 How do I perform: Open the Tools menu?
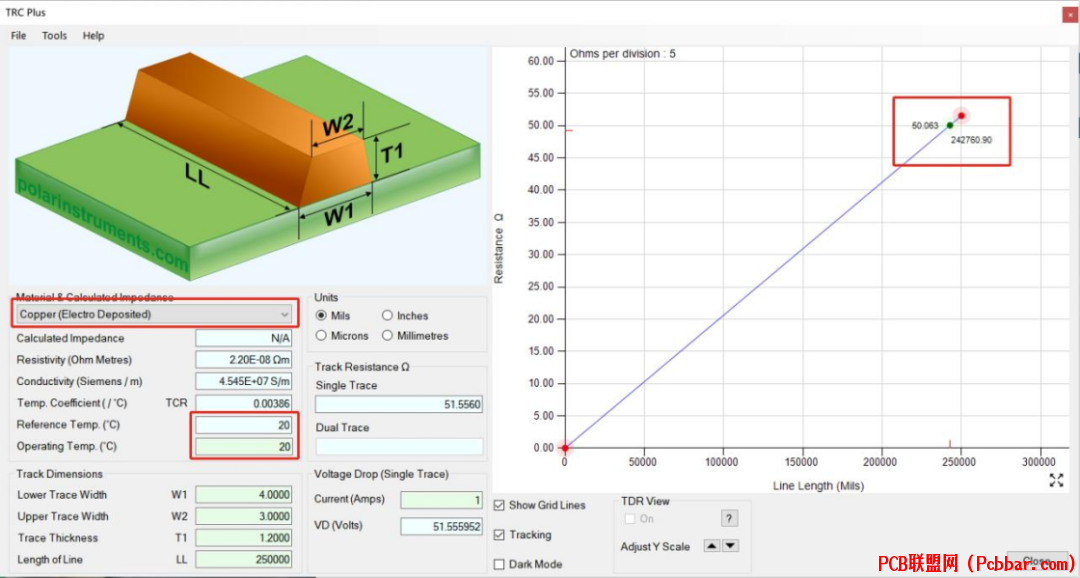[54, 36]
